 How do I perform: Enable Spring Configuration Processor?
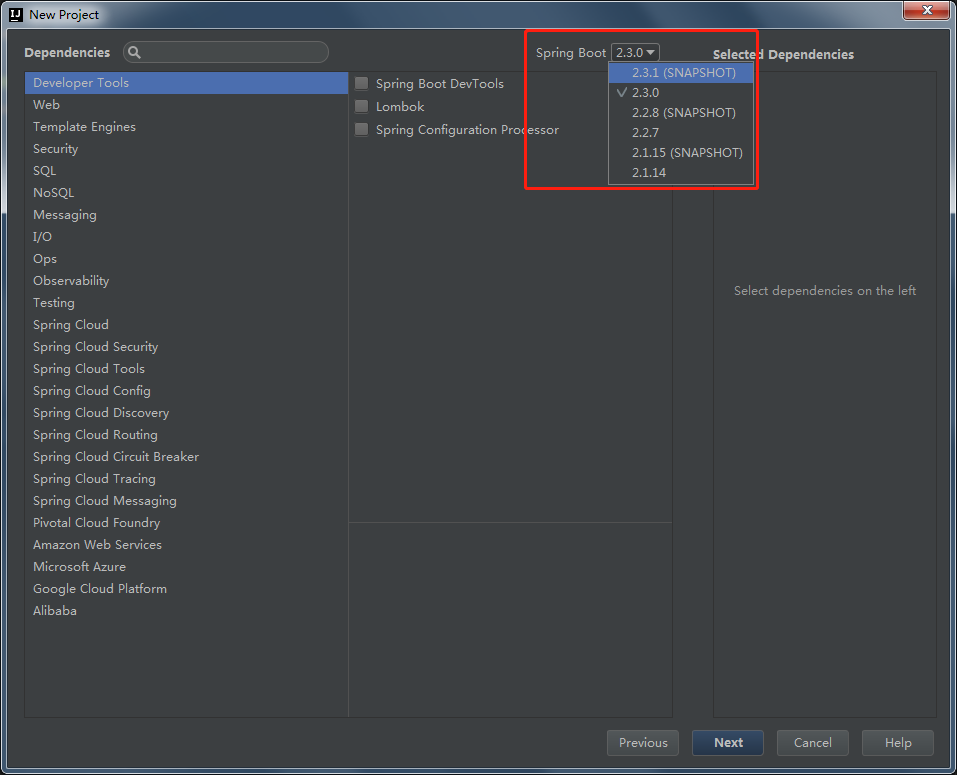click(361, 129)
